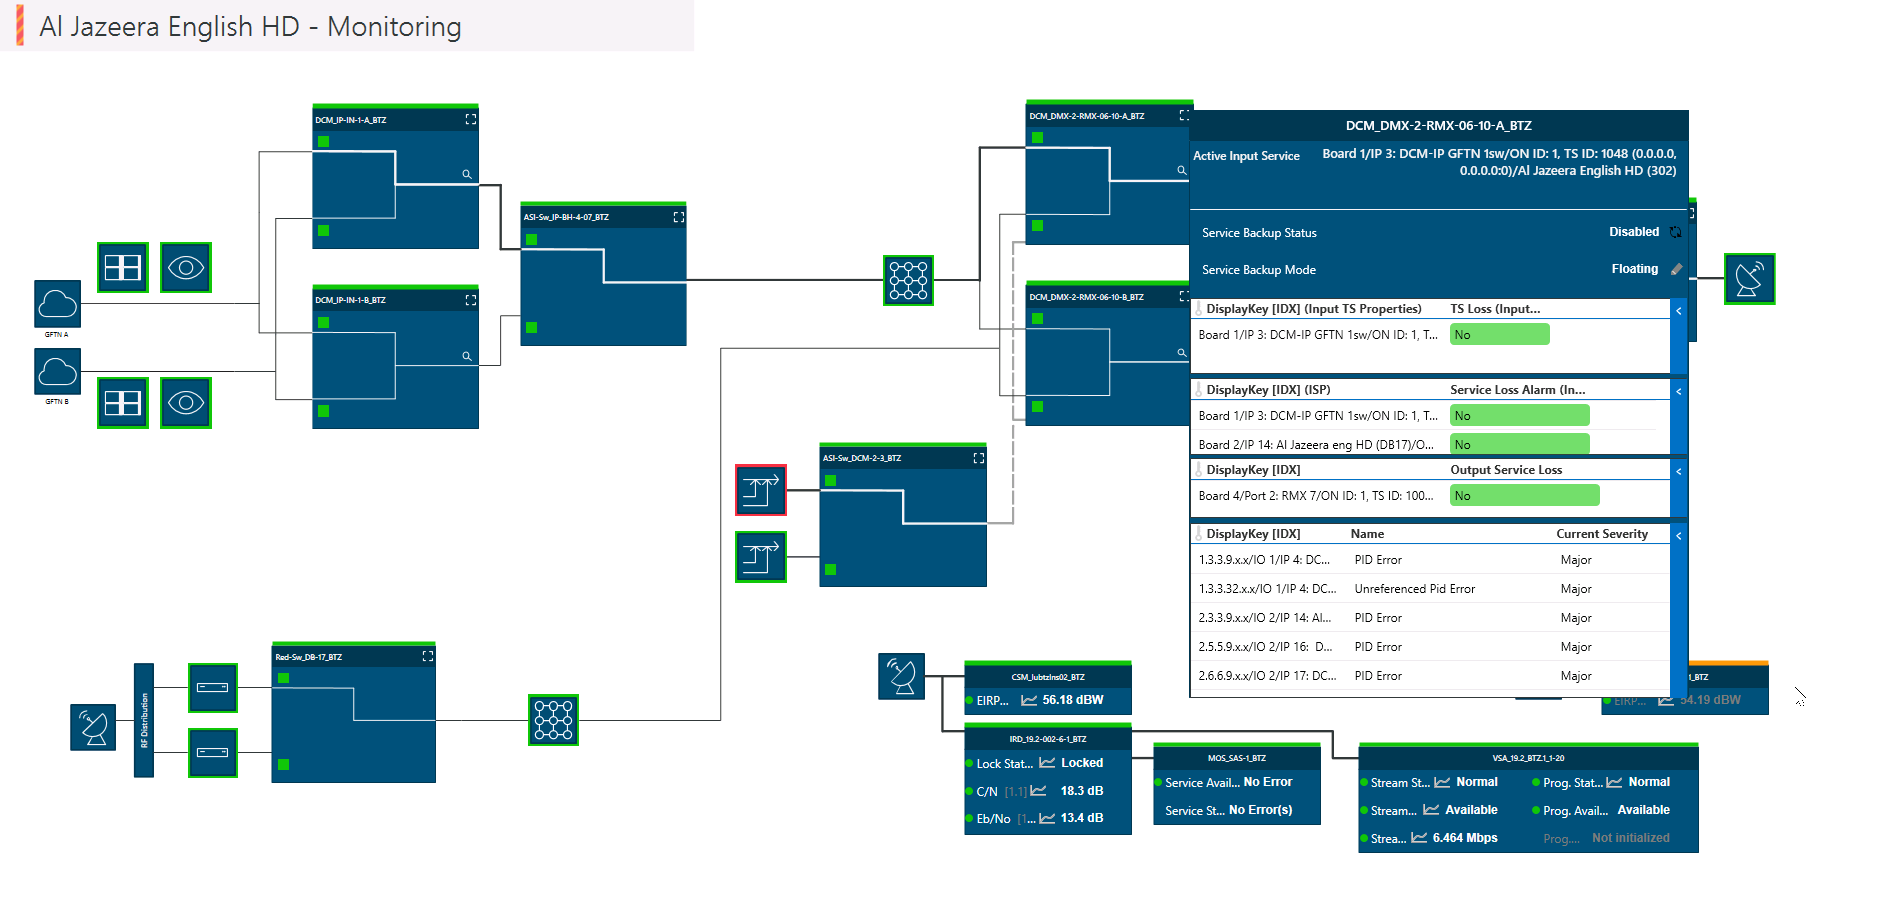Image resolution: width=1881 pixels, height=911 pixels.
Task: Refresh Service Backup Status icon
Action: [x=1676, y=232]
